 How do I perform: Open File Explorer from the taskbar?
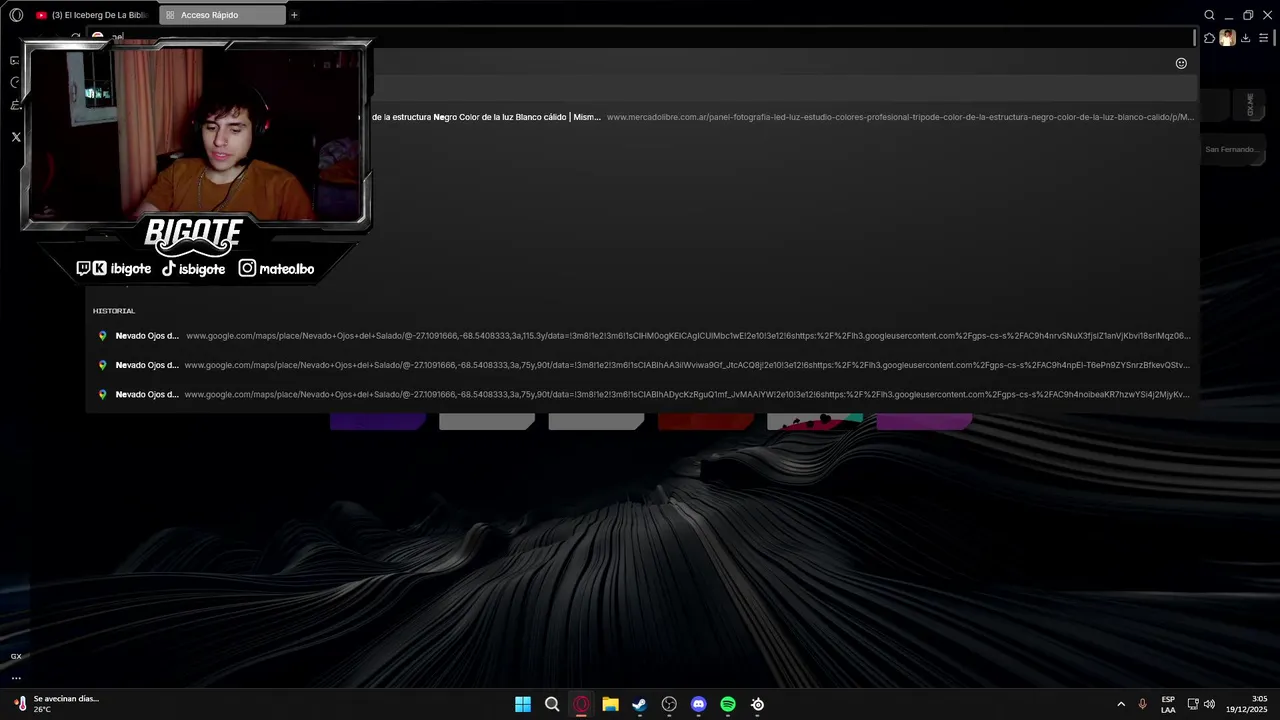(610, 704)
